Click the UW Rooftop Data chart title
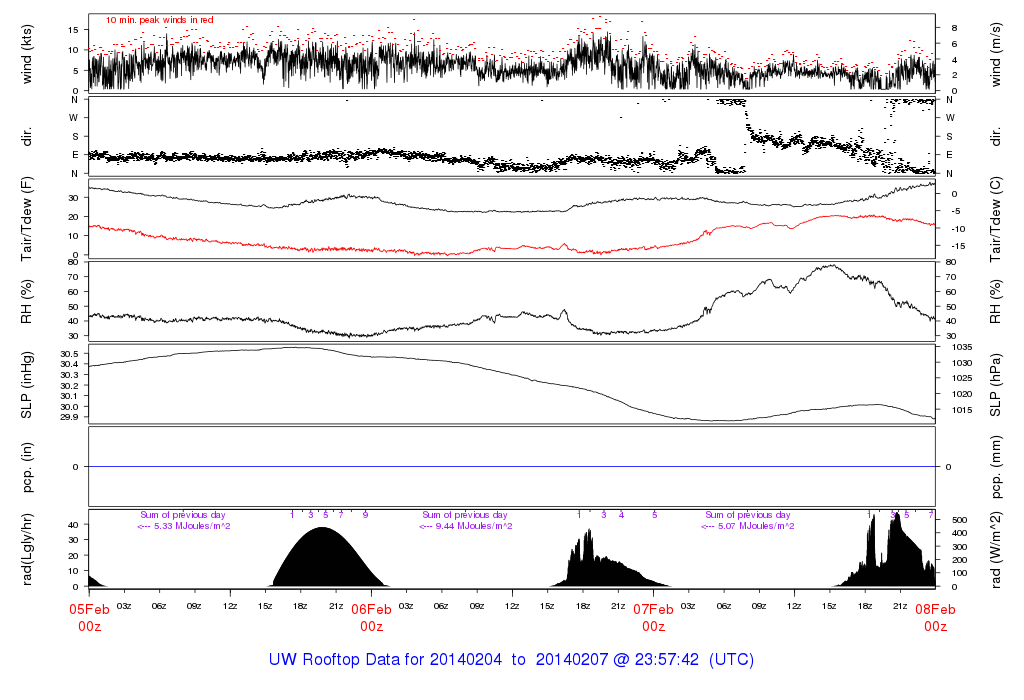The image size is (1024, 700). pos(511,660)
